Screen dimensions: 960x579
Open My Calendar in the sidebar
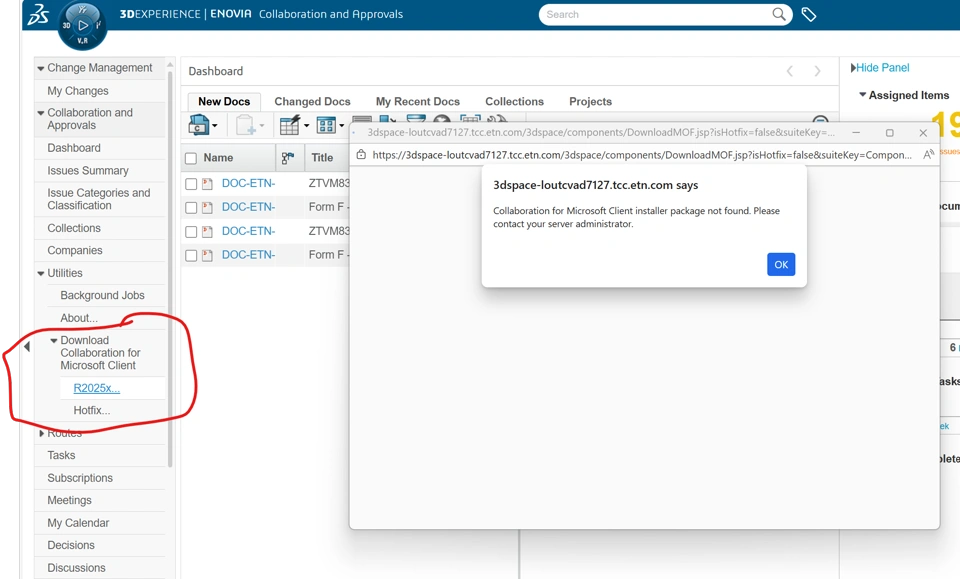point(78,523)
